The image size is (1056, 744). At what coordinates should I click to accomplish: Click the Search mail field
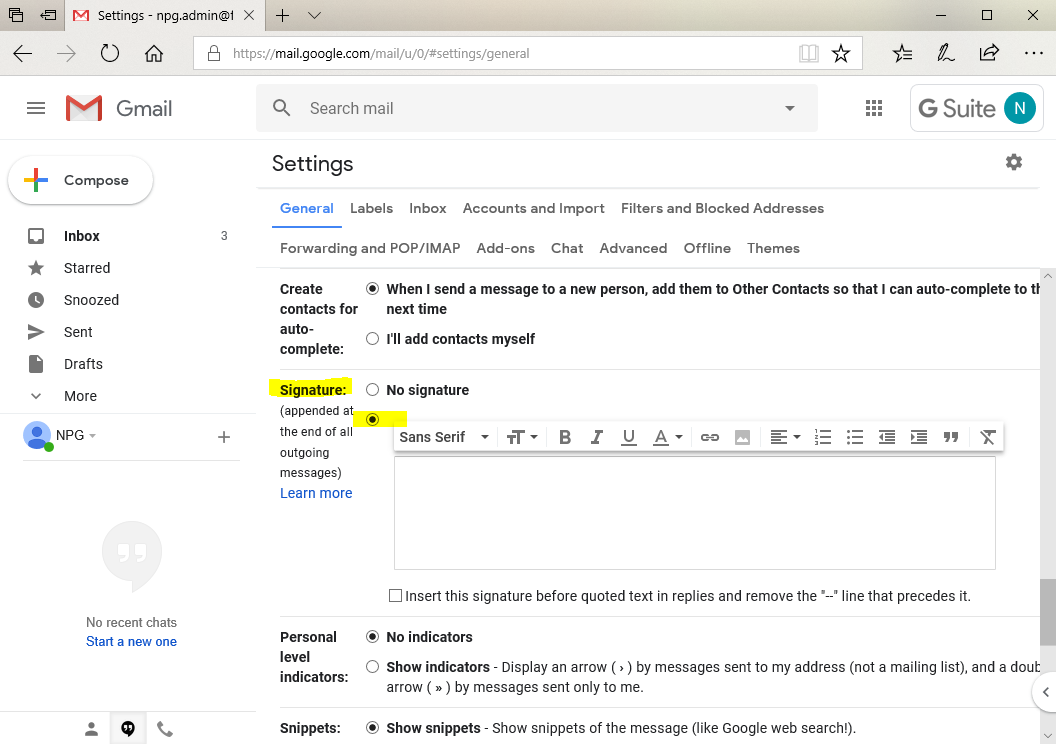coord(537,108)
